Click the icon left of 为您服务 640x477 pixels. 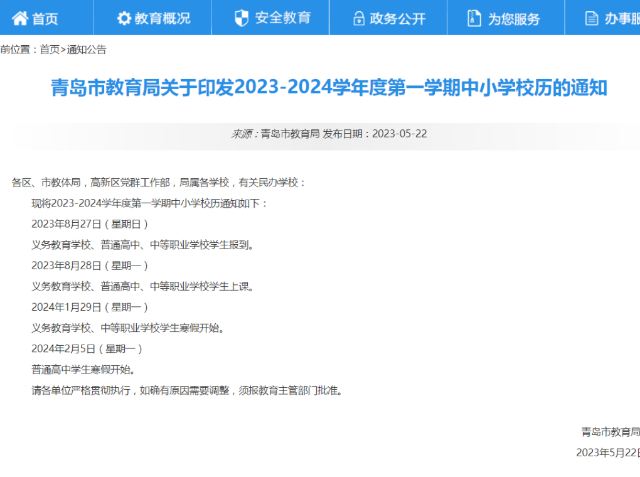coord(474,19)
